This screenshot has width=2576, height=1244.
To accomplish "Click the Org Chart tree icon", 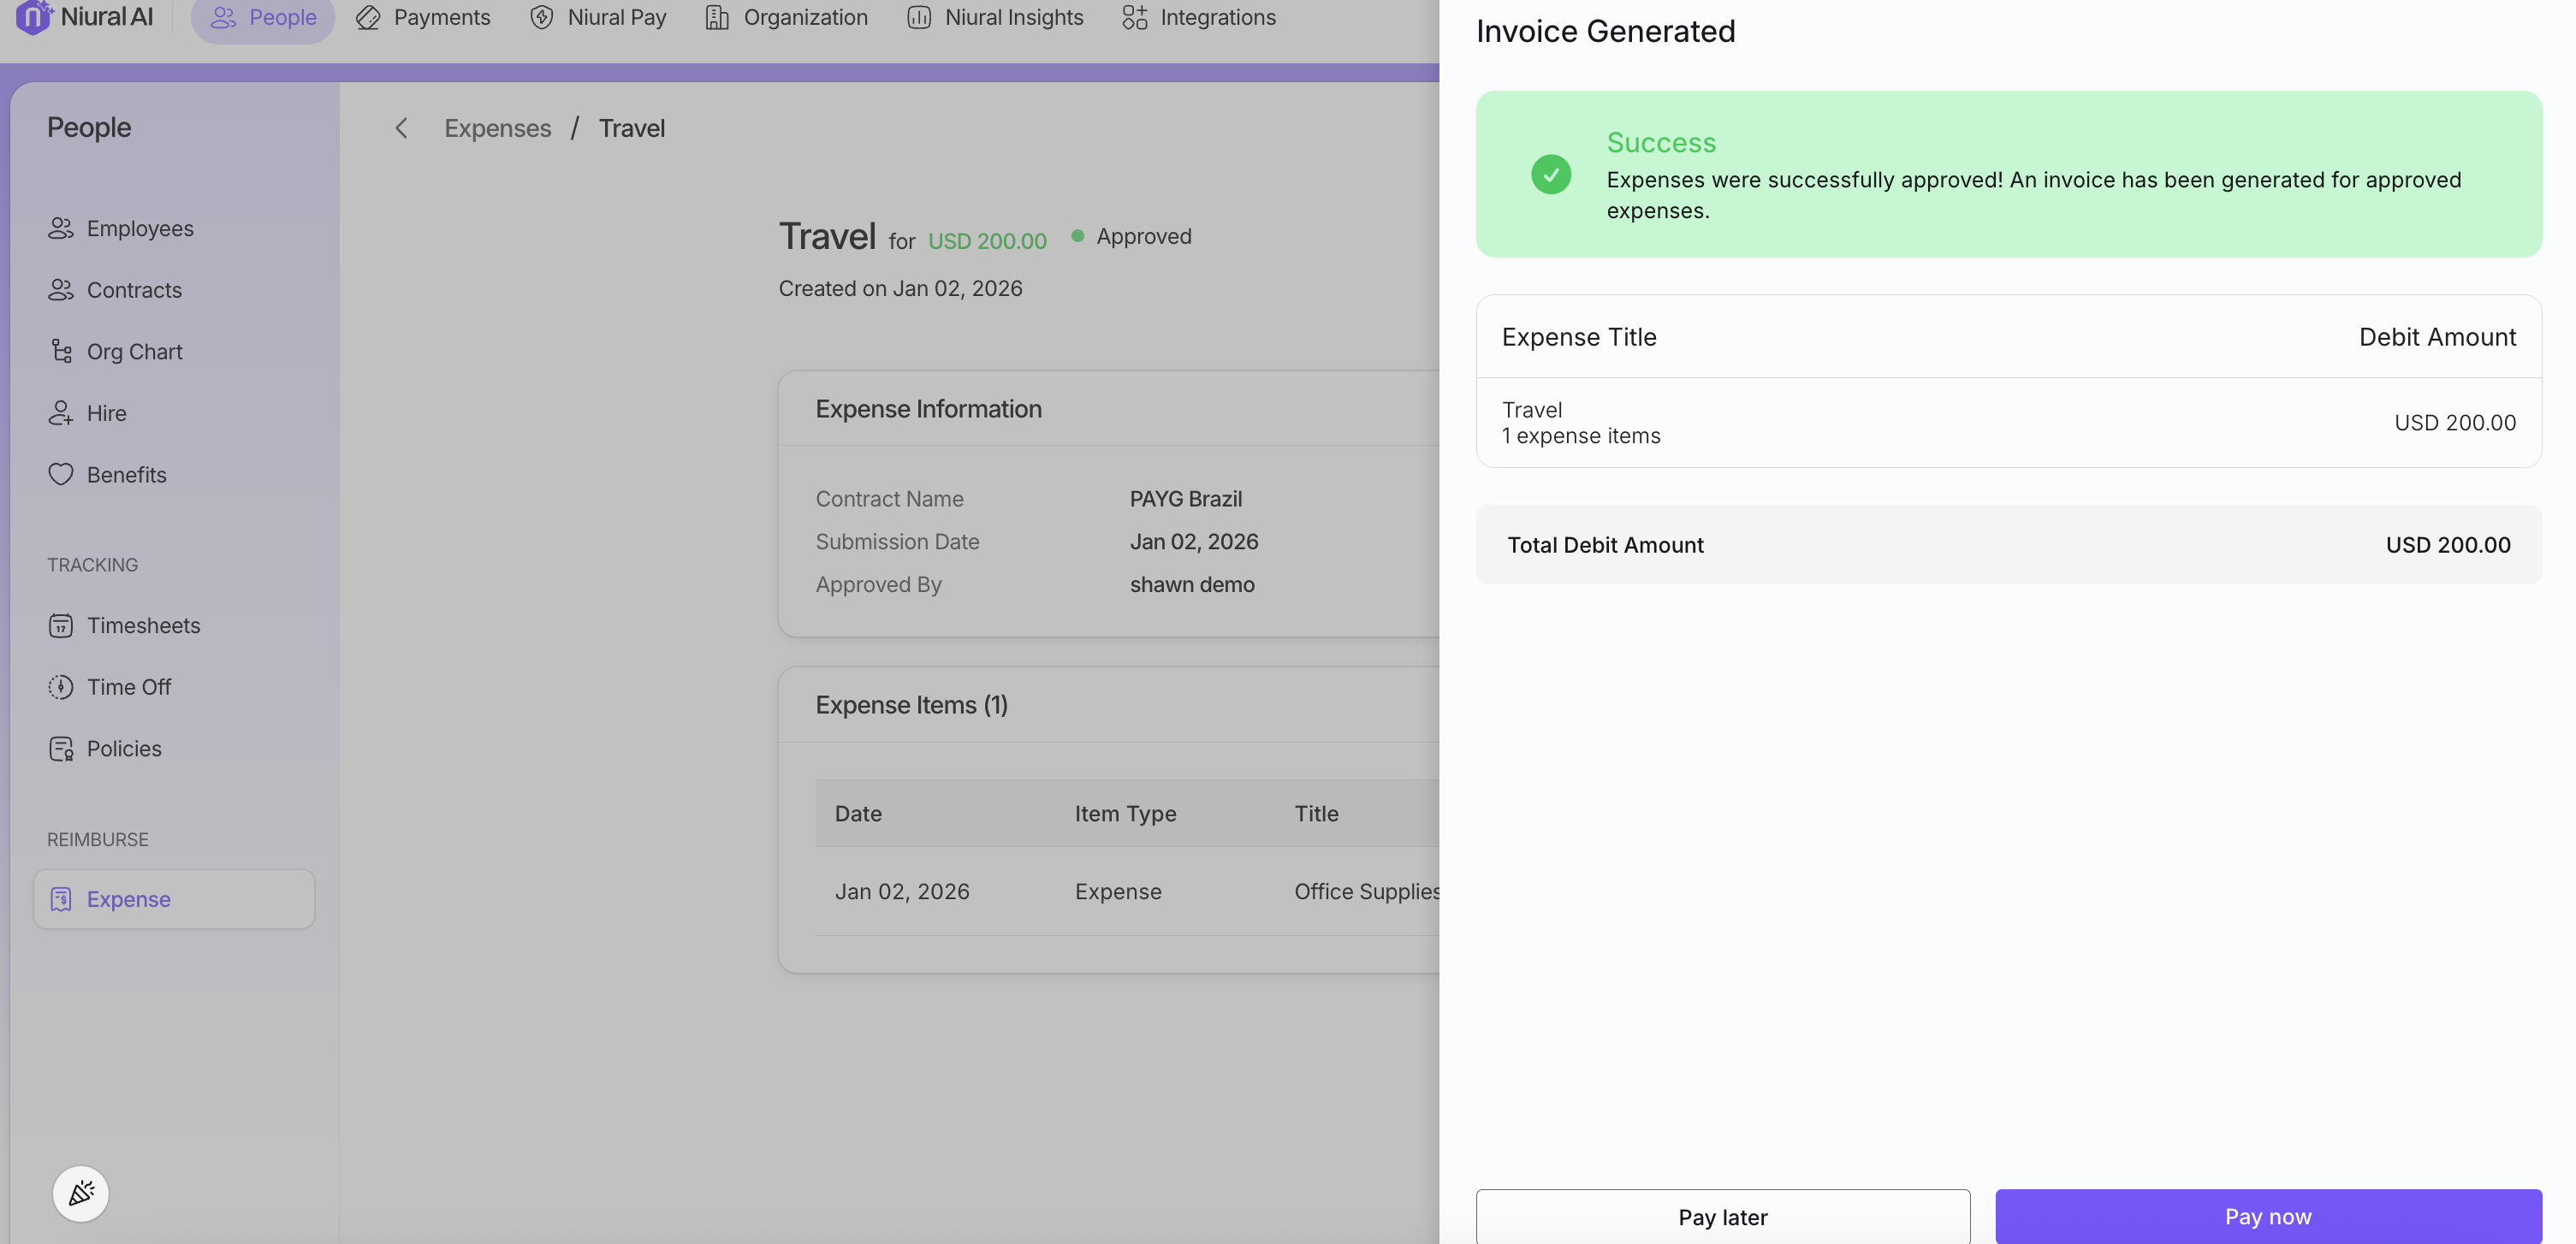I will (61, 351).
